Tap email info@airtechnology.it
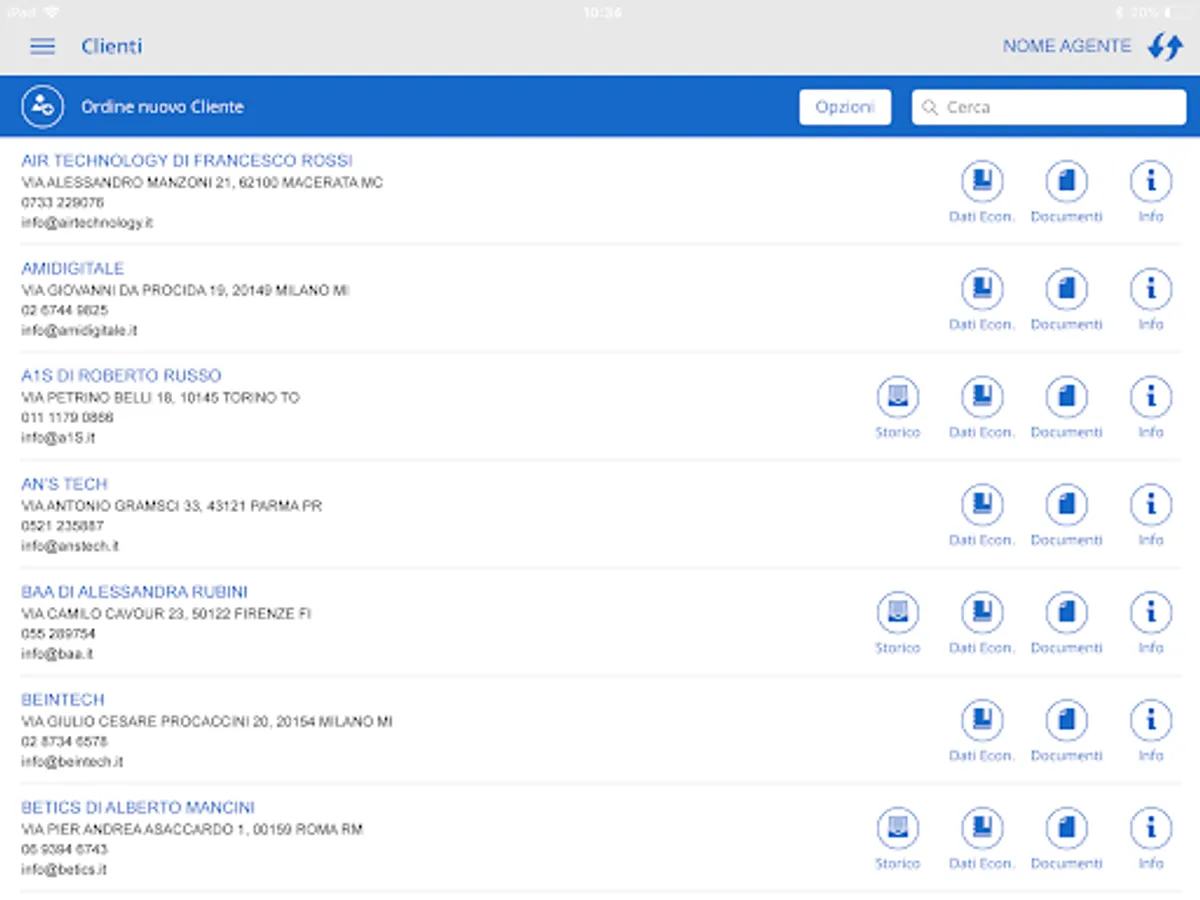 [x=87, y=223]
